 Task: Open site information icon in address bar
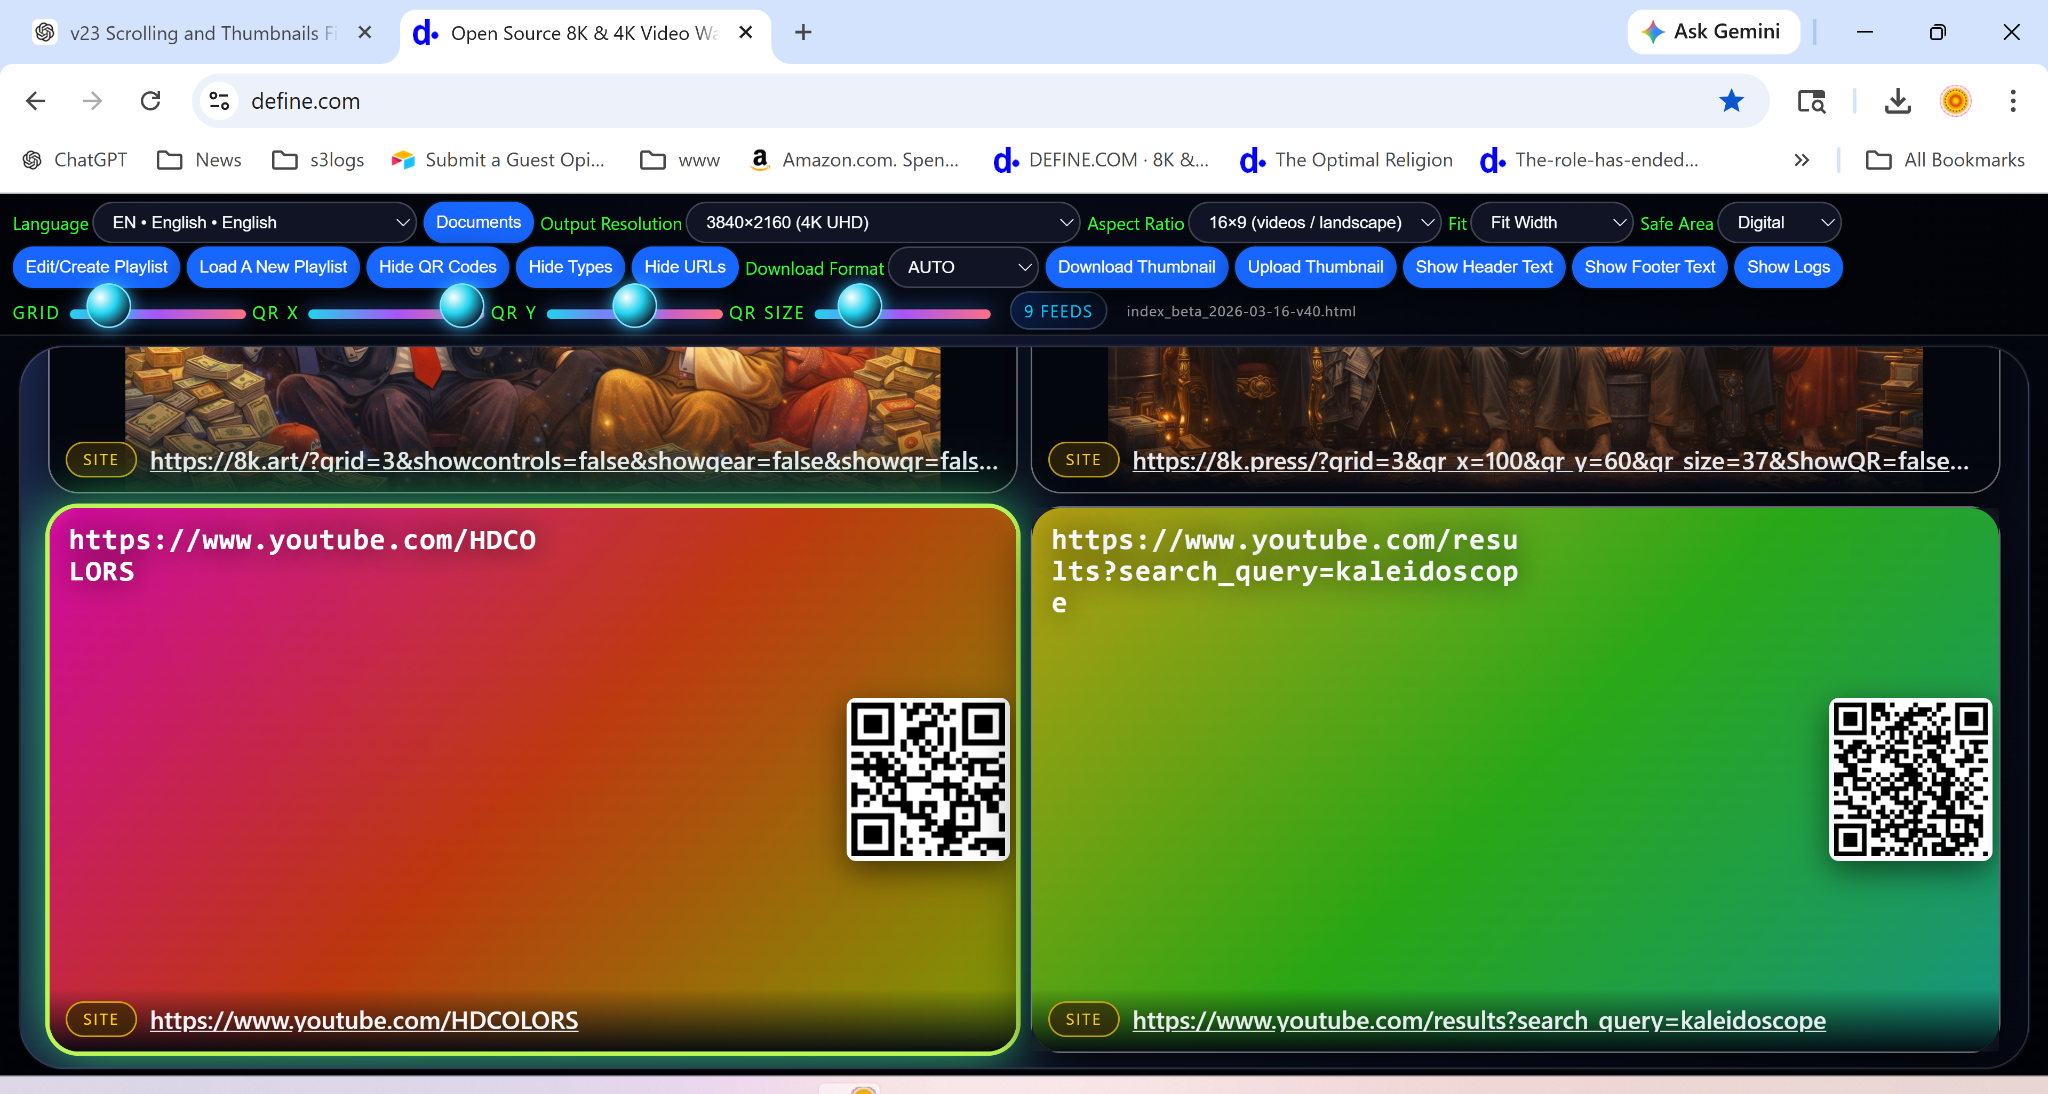tap(219, 101)
